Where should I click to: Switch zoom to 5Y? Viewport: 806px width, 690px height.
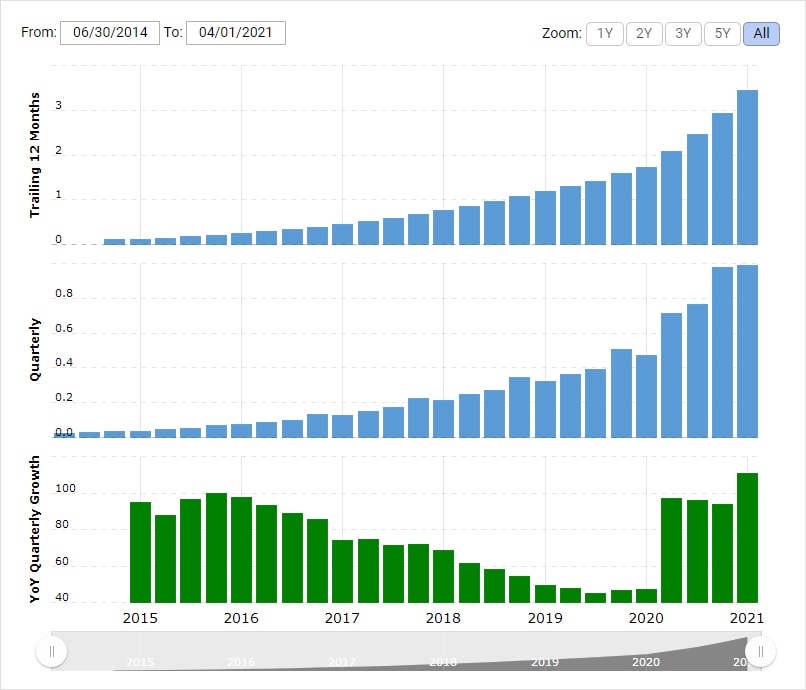click(x=722, y=33)
